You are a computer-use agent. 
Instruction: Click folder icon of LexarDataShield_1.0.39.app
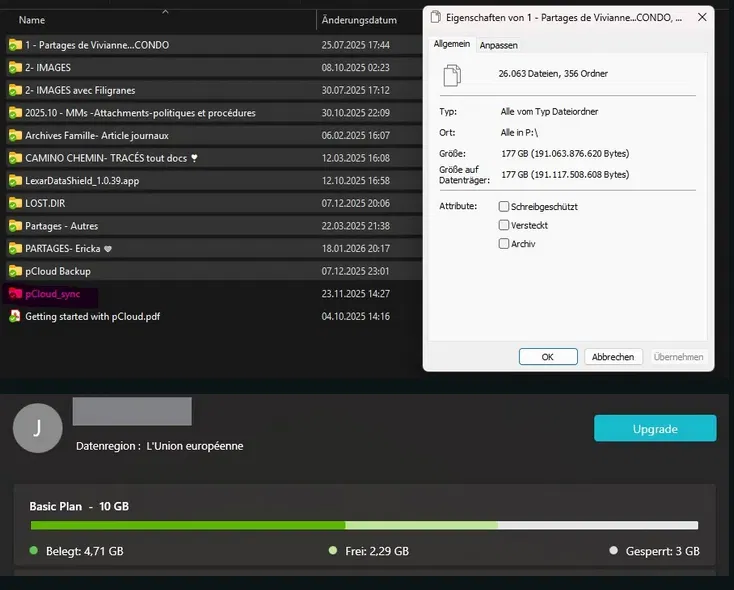click(15, 180)
